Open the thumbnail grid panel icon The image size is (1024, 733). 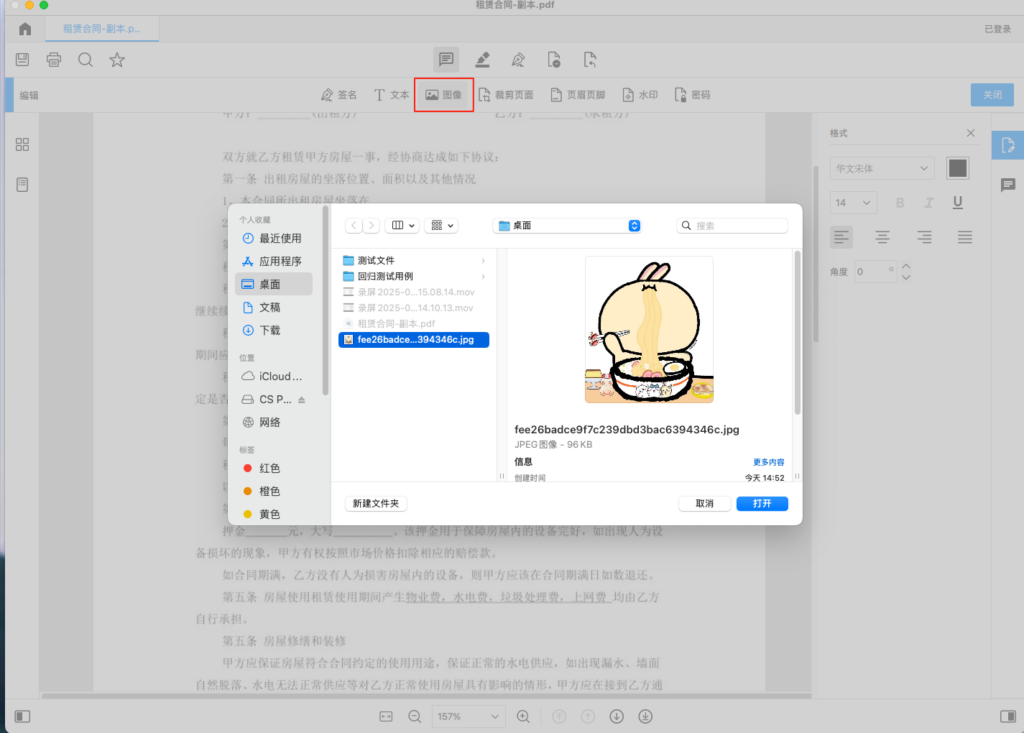(x=22, y=145)
